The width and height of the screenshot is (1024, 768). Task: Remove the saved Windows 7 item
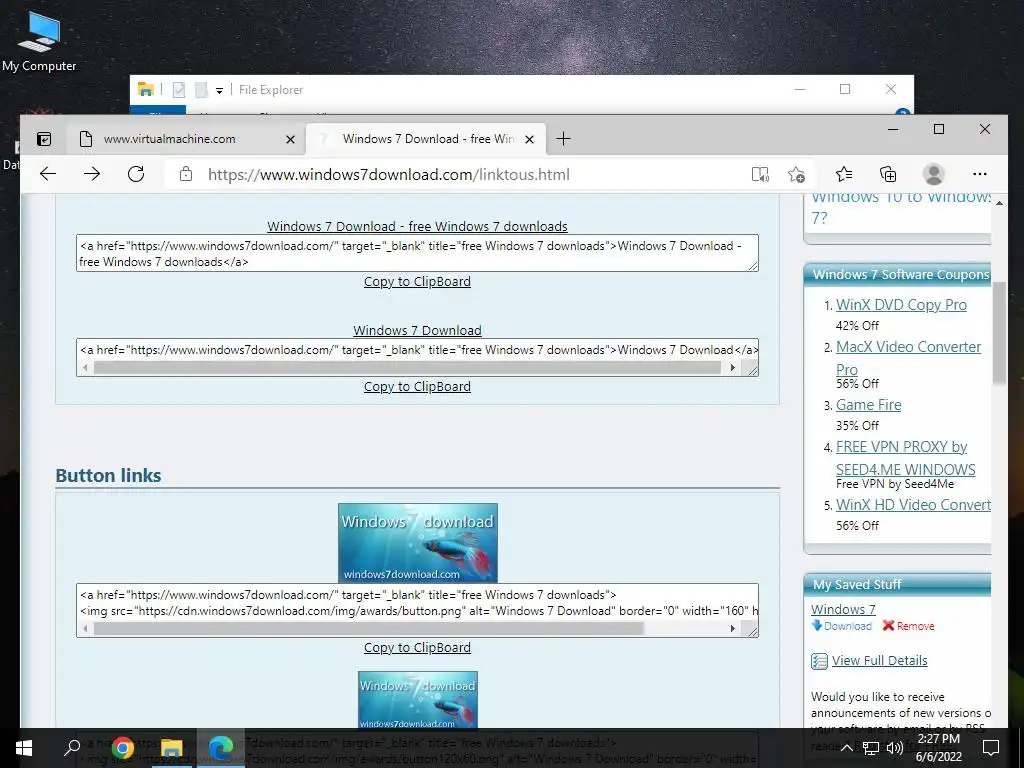point(908,626)
